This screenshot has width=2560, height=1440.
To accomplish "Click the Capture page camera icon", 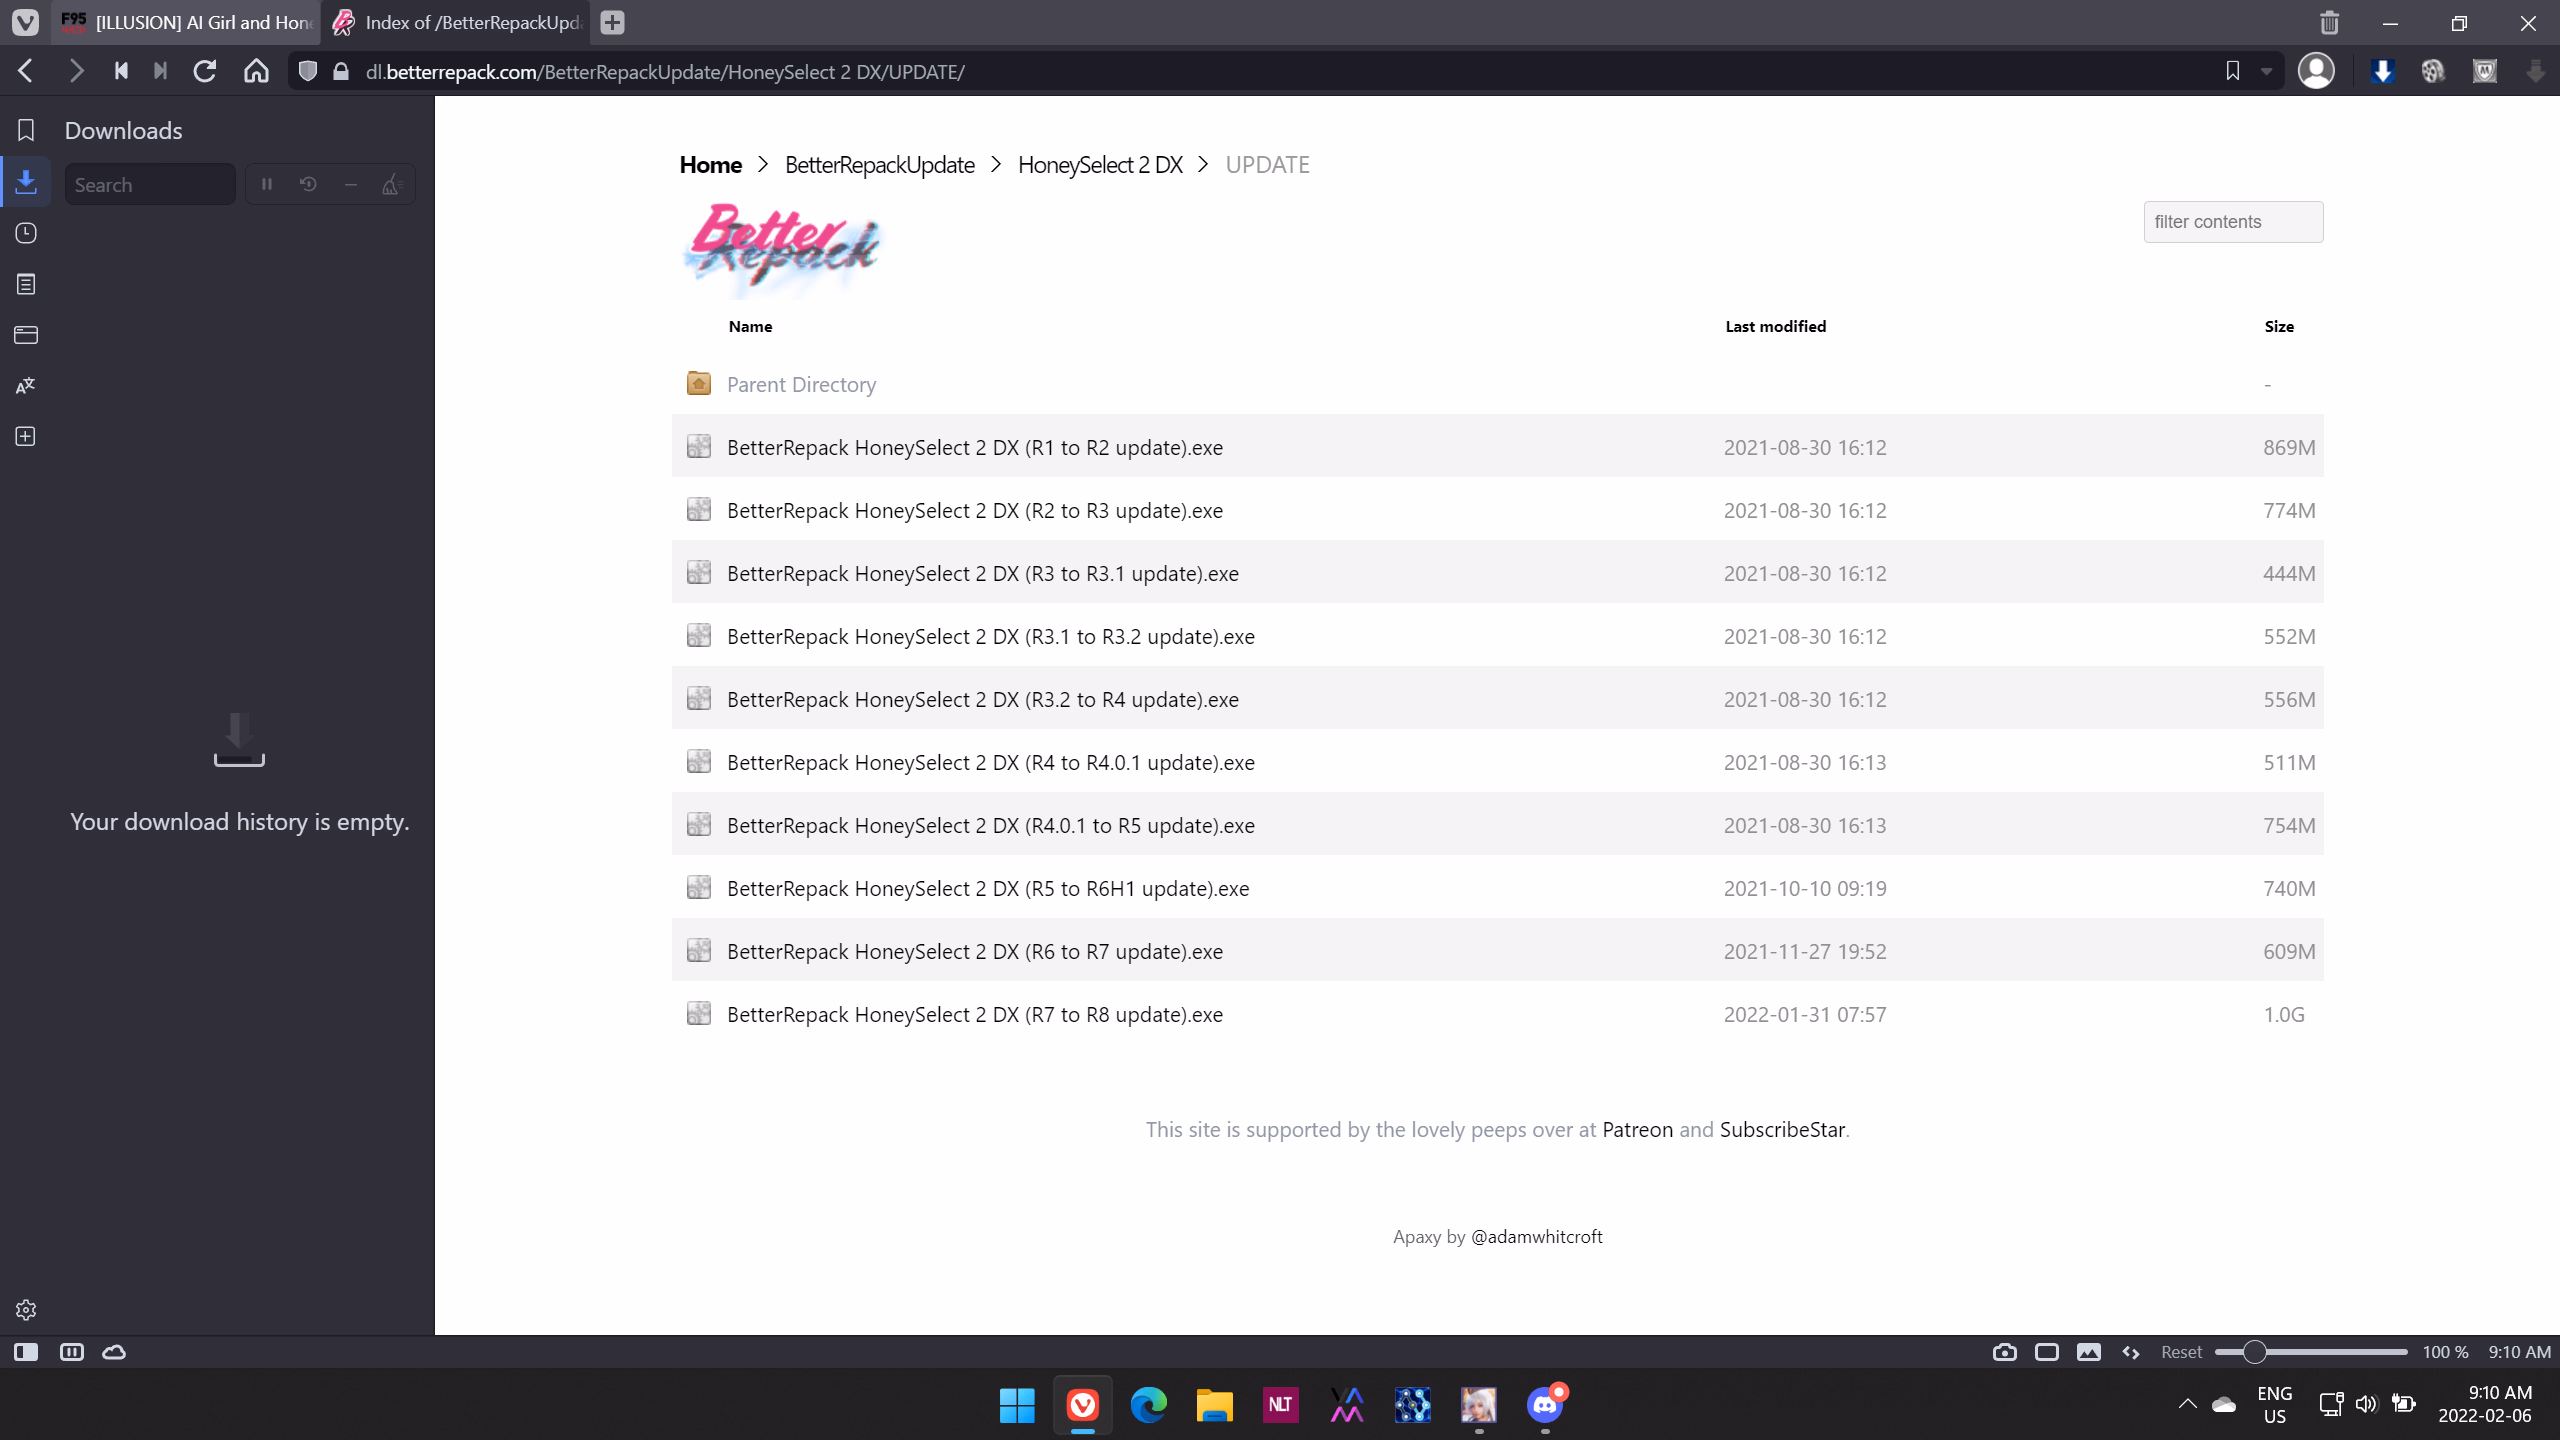I will (x=2004, y=1352).
